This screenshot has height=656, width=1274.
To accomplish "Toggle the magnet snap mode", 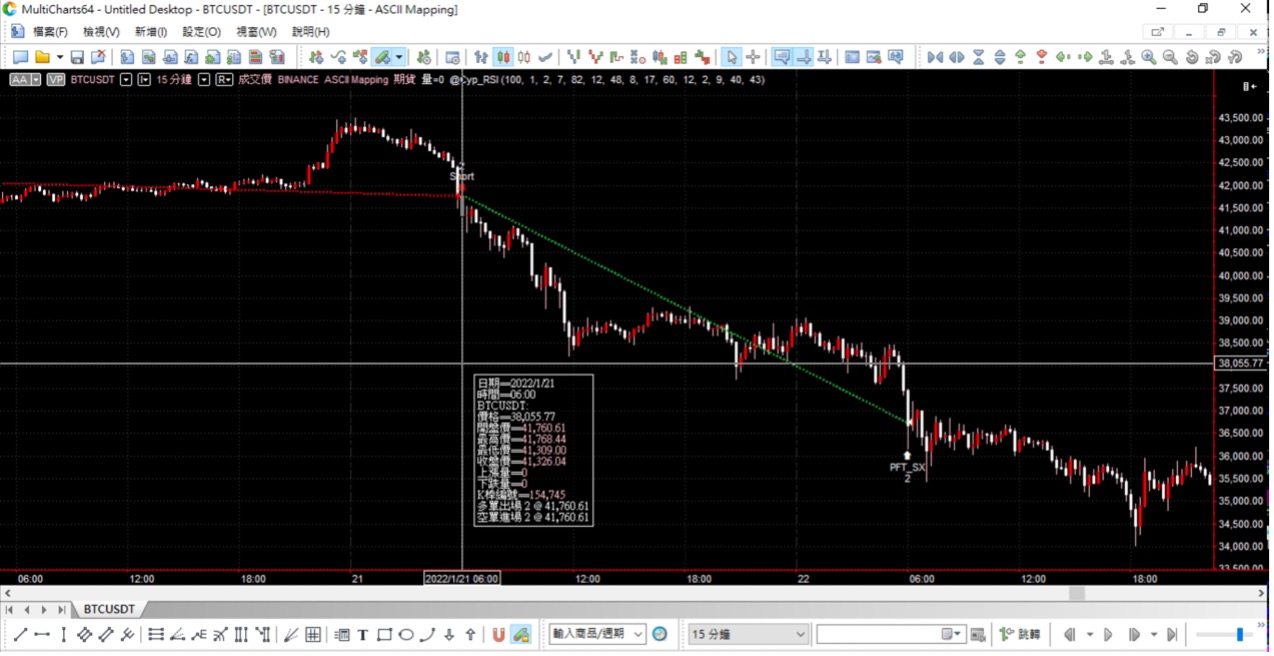I will pos(498,634).
